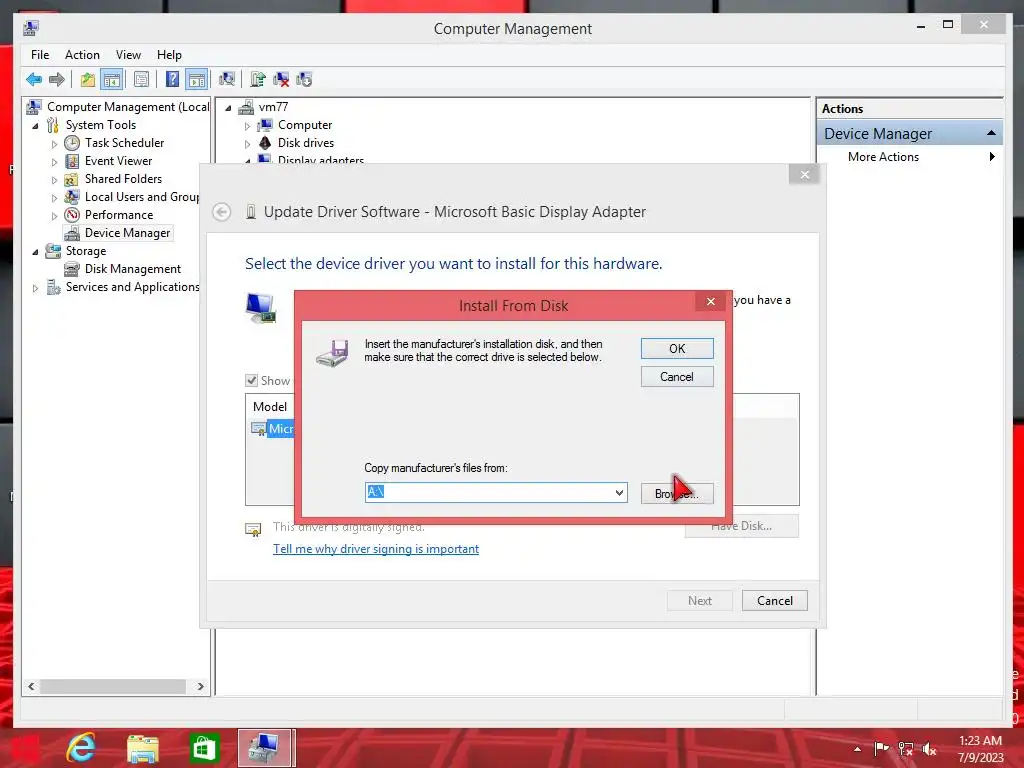1024x768 pixels.
Task: Click Update Driver Software toolbar icon
Action: click(258, 80)
